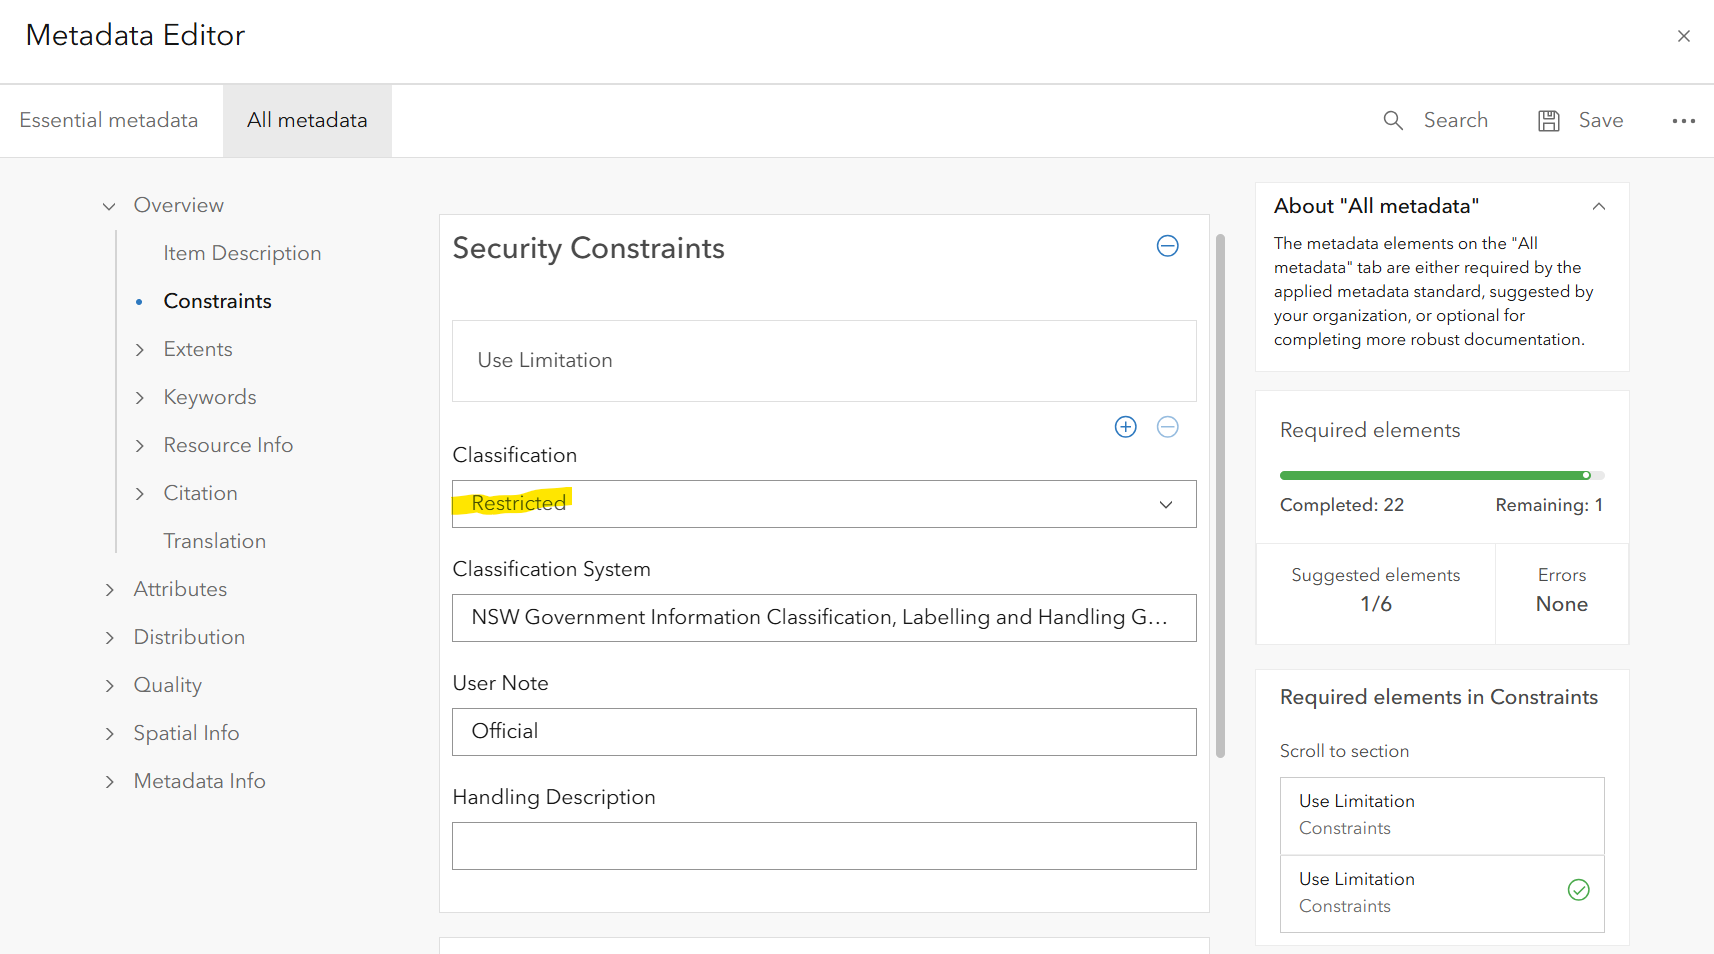This screenshot has height=954, width=1714.
Task: Click the User Note field containing Official
Action: (x=824, y=732)
